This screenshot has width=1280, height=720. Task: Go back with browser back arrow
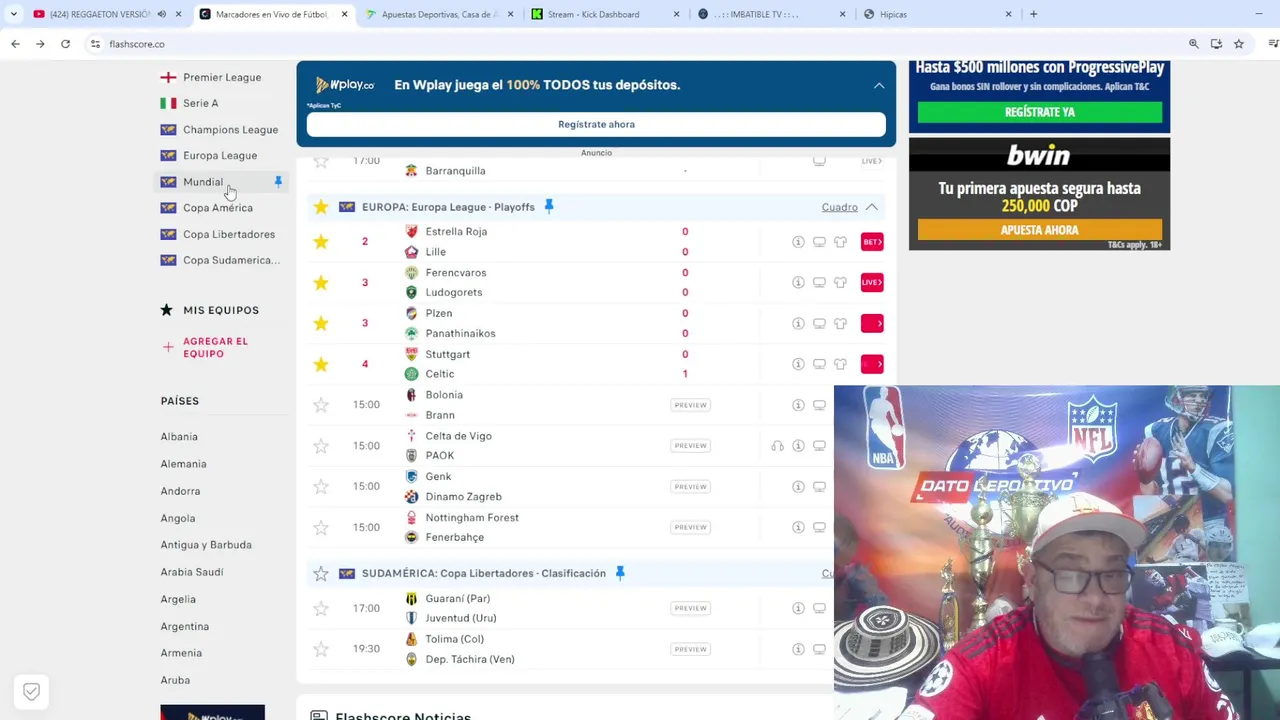pos(15,44)
